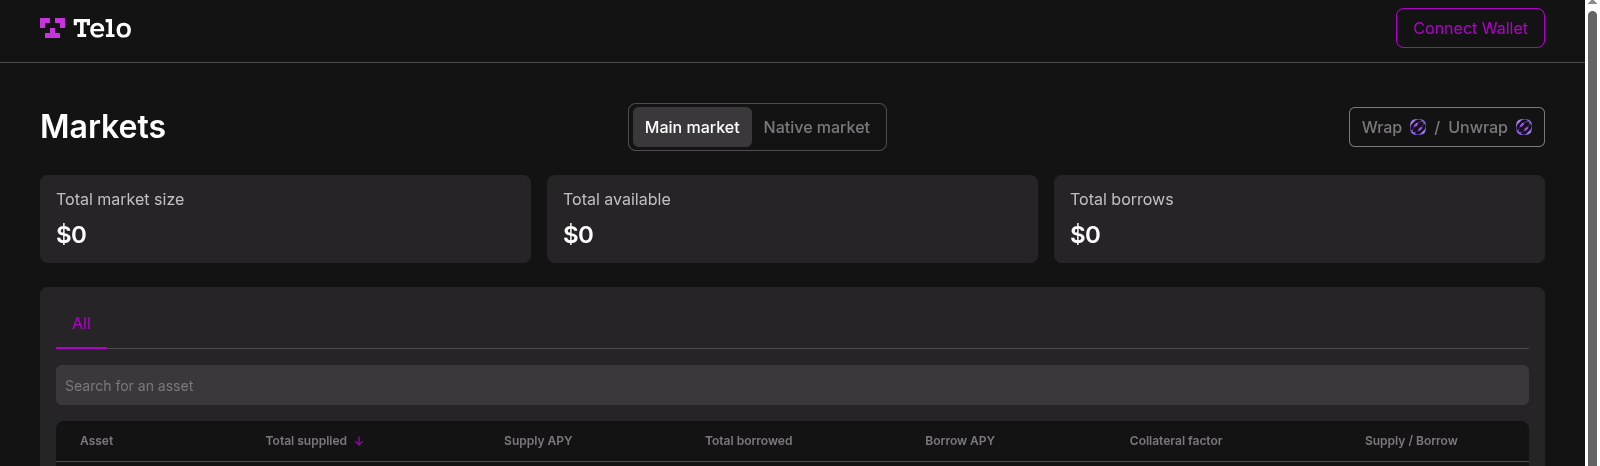This screenshot has width=1600, height=466.
Task: Sort by Total supplied column
Action: click(x=306, y=441)
